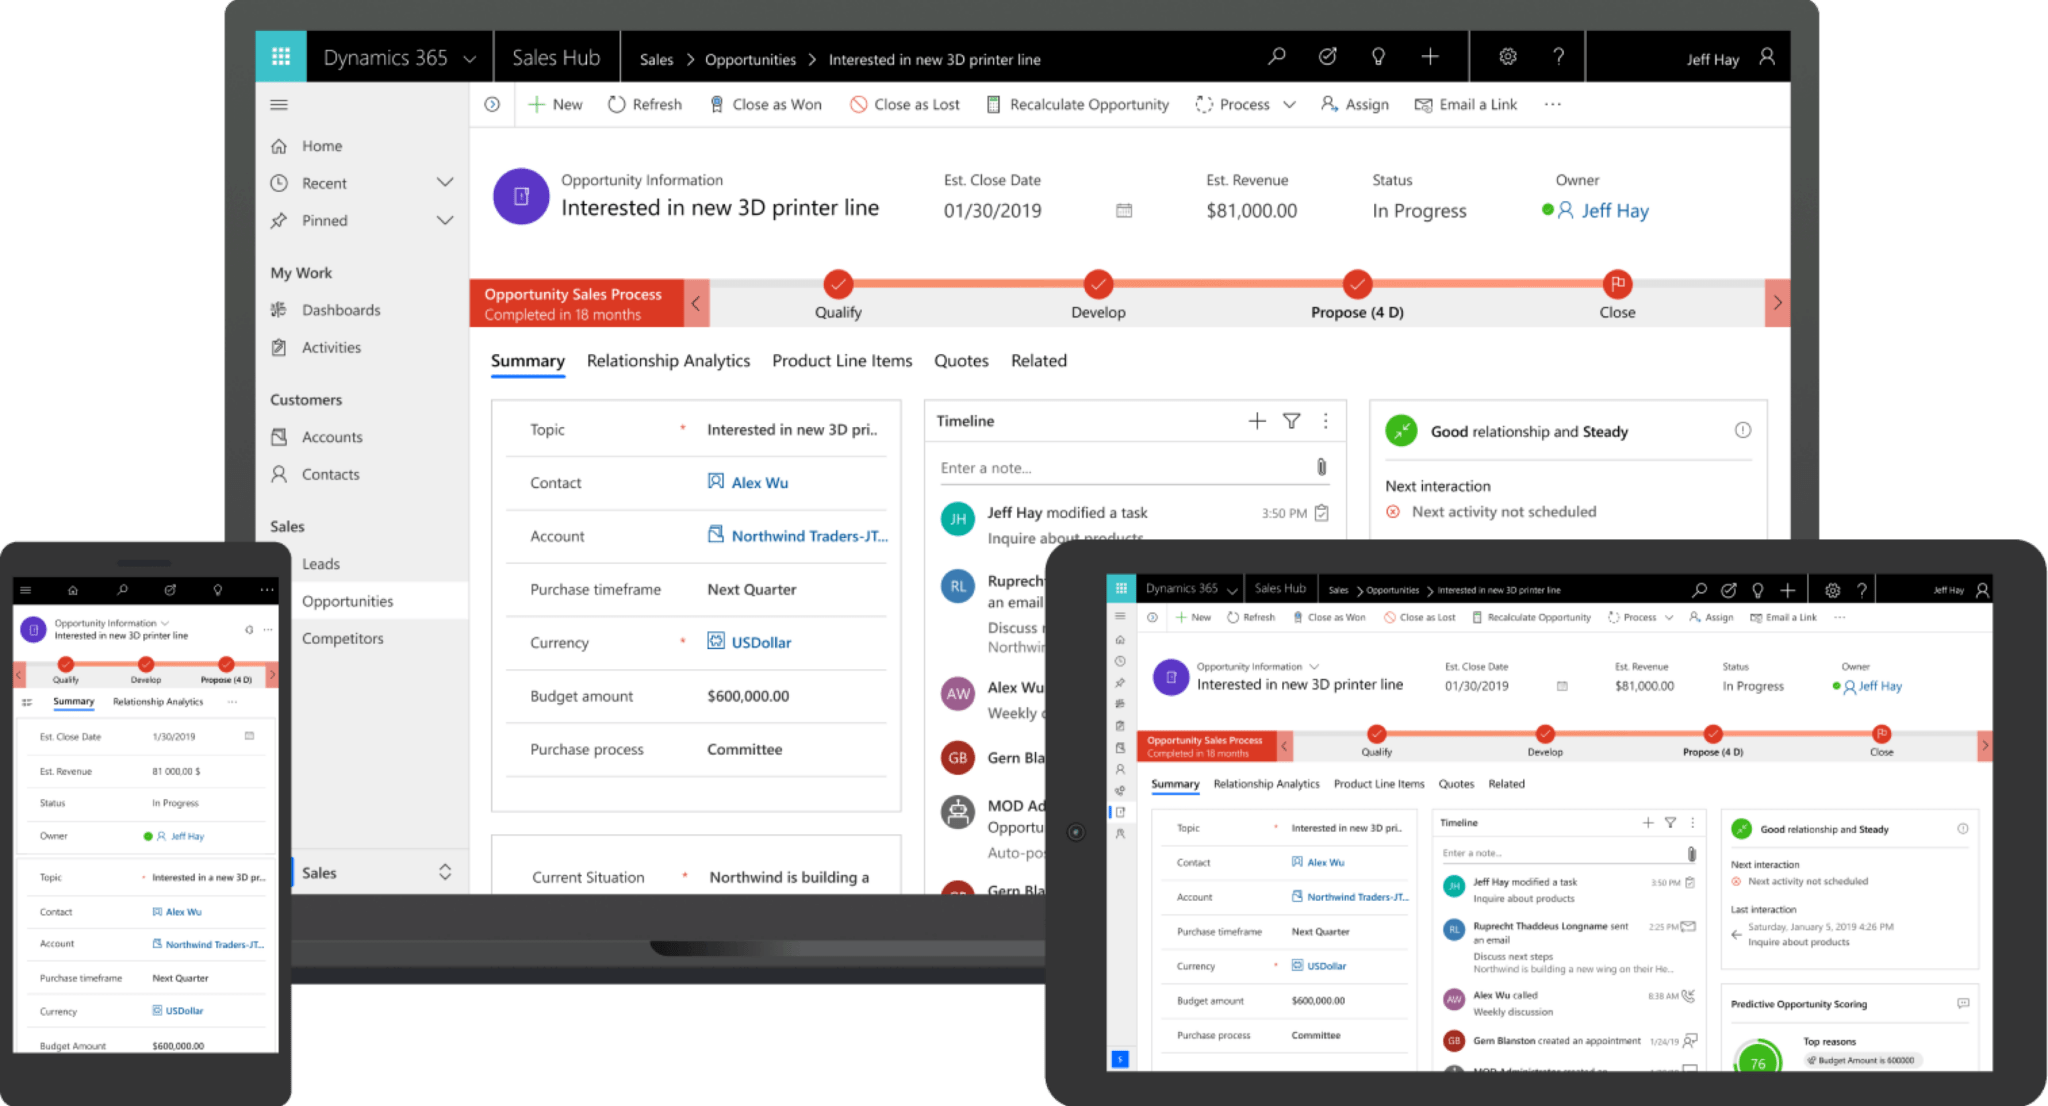Viewport: 2048px width, 1106px height.
Task: Open the Product Line Items tab
Action: tap(841, 361)
